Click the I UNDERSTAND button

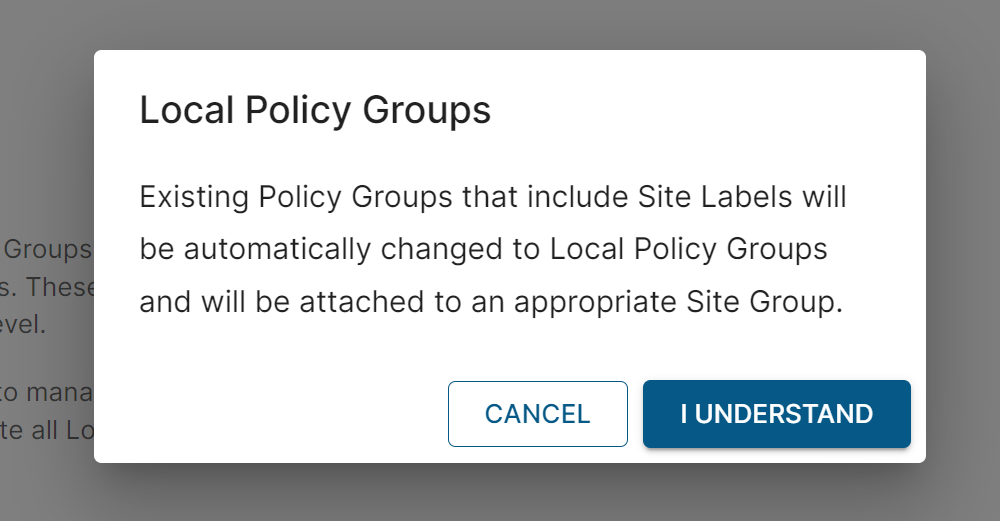[x=776, y=414]
